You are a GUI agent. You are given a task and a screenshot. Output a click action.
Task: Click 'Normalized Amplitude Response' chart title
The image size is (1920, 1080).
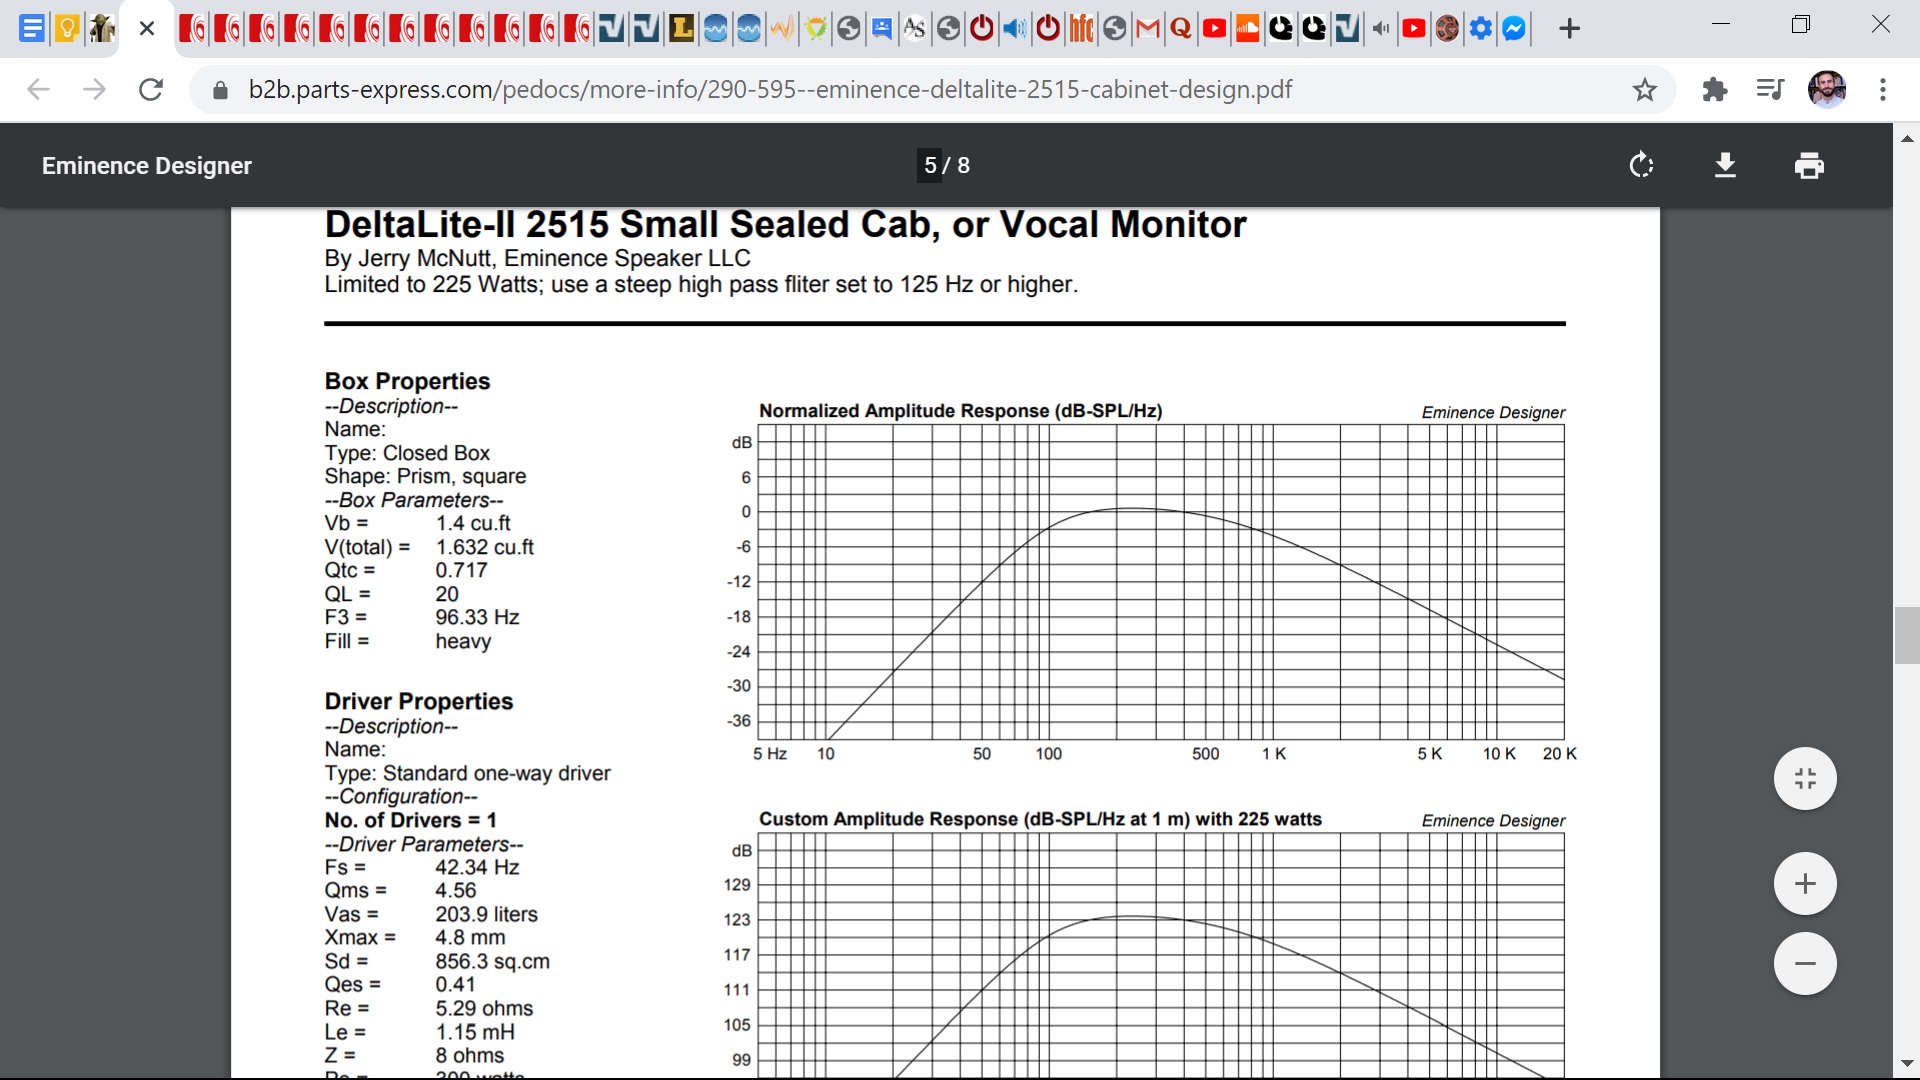coord(960,411)
